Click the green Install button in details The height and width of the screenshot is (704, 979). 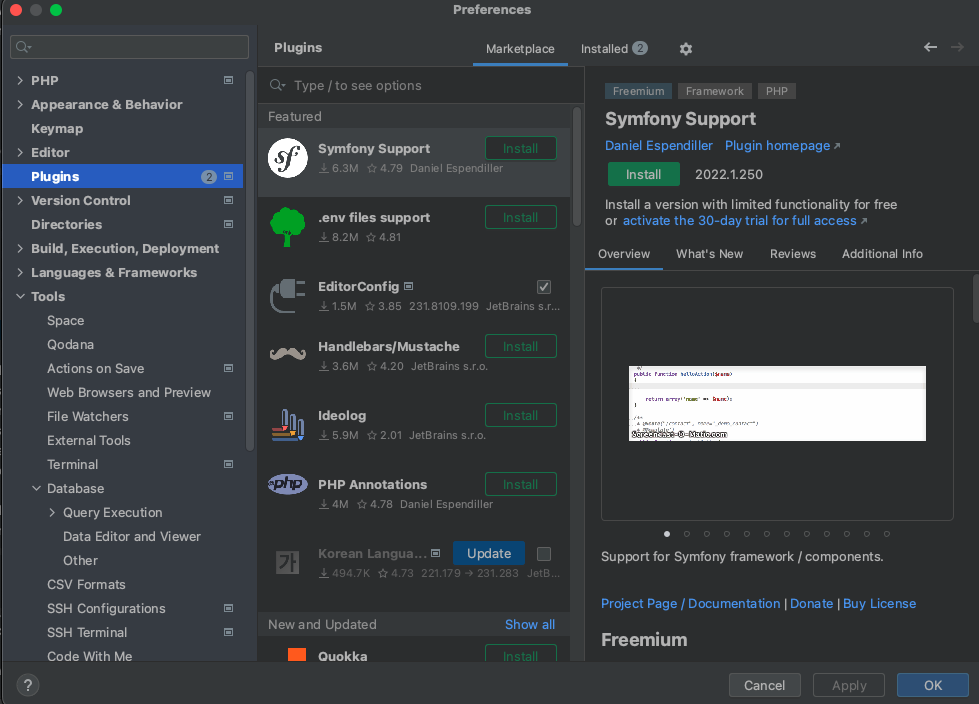point(644,174)
